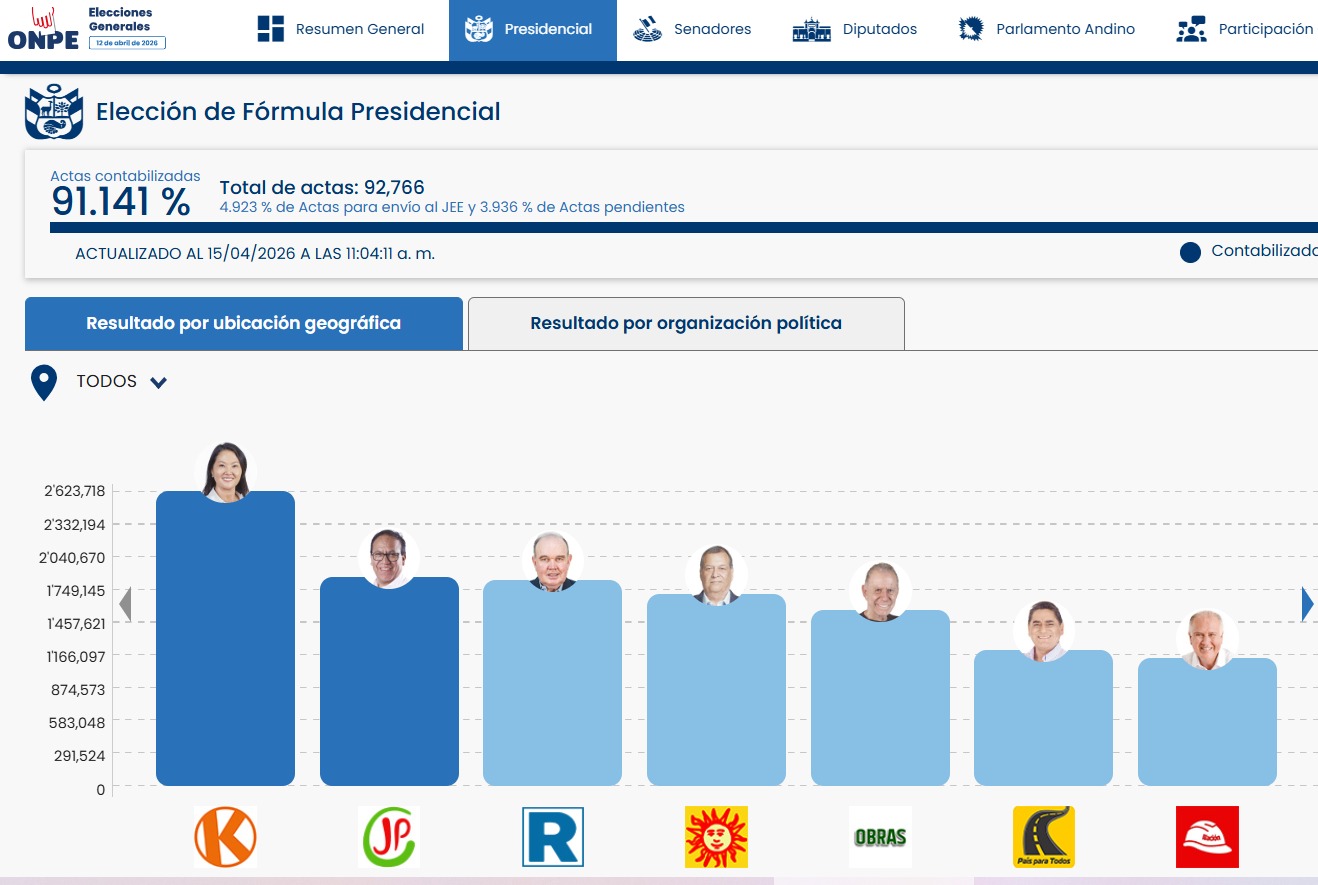The width and height of the screenshot is (1318, 885).
Task: Click the red helmet party logo
Action: pos(1207,836)
